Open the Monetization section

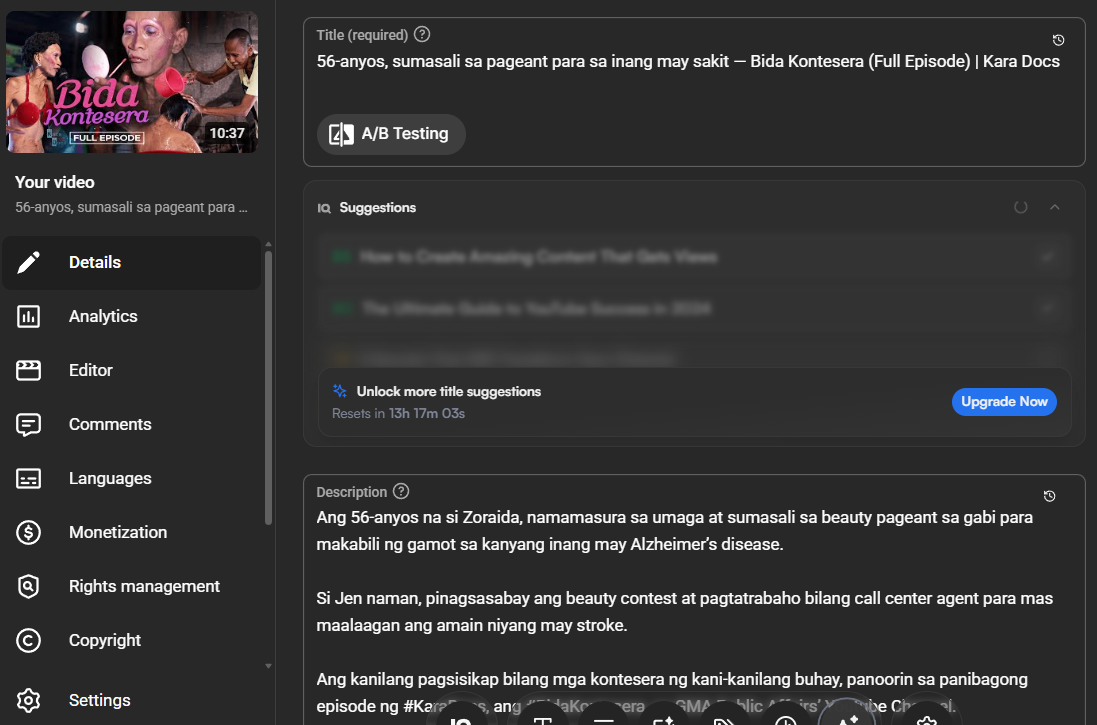pyautogui.click(x=132, y=532)
